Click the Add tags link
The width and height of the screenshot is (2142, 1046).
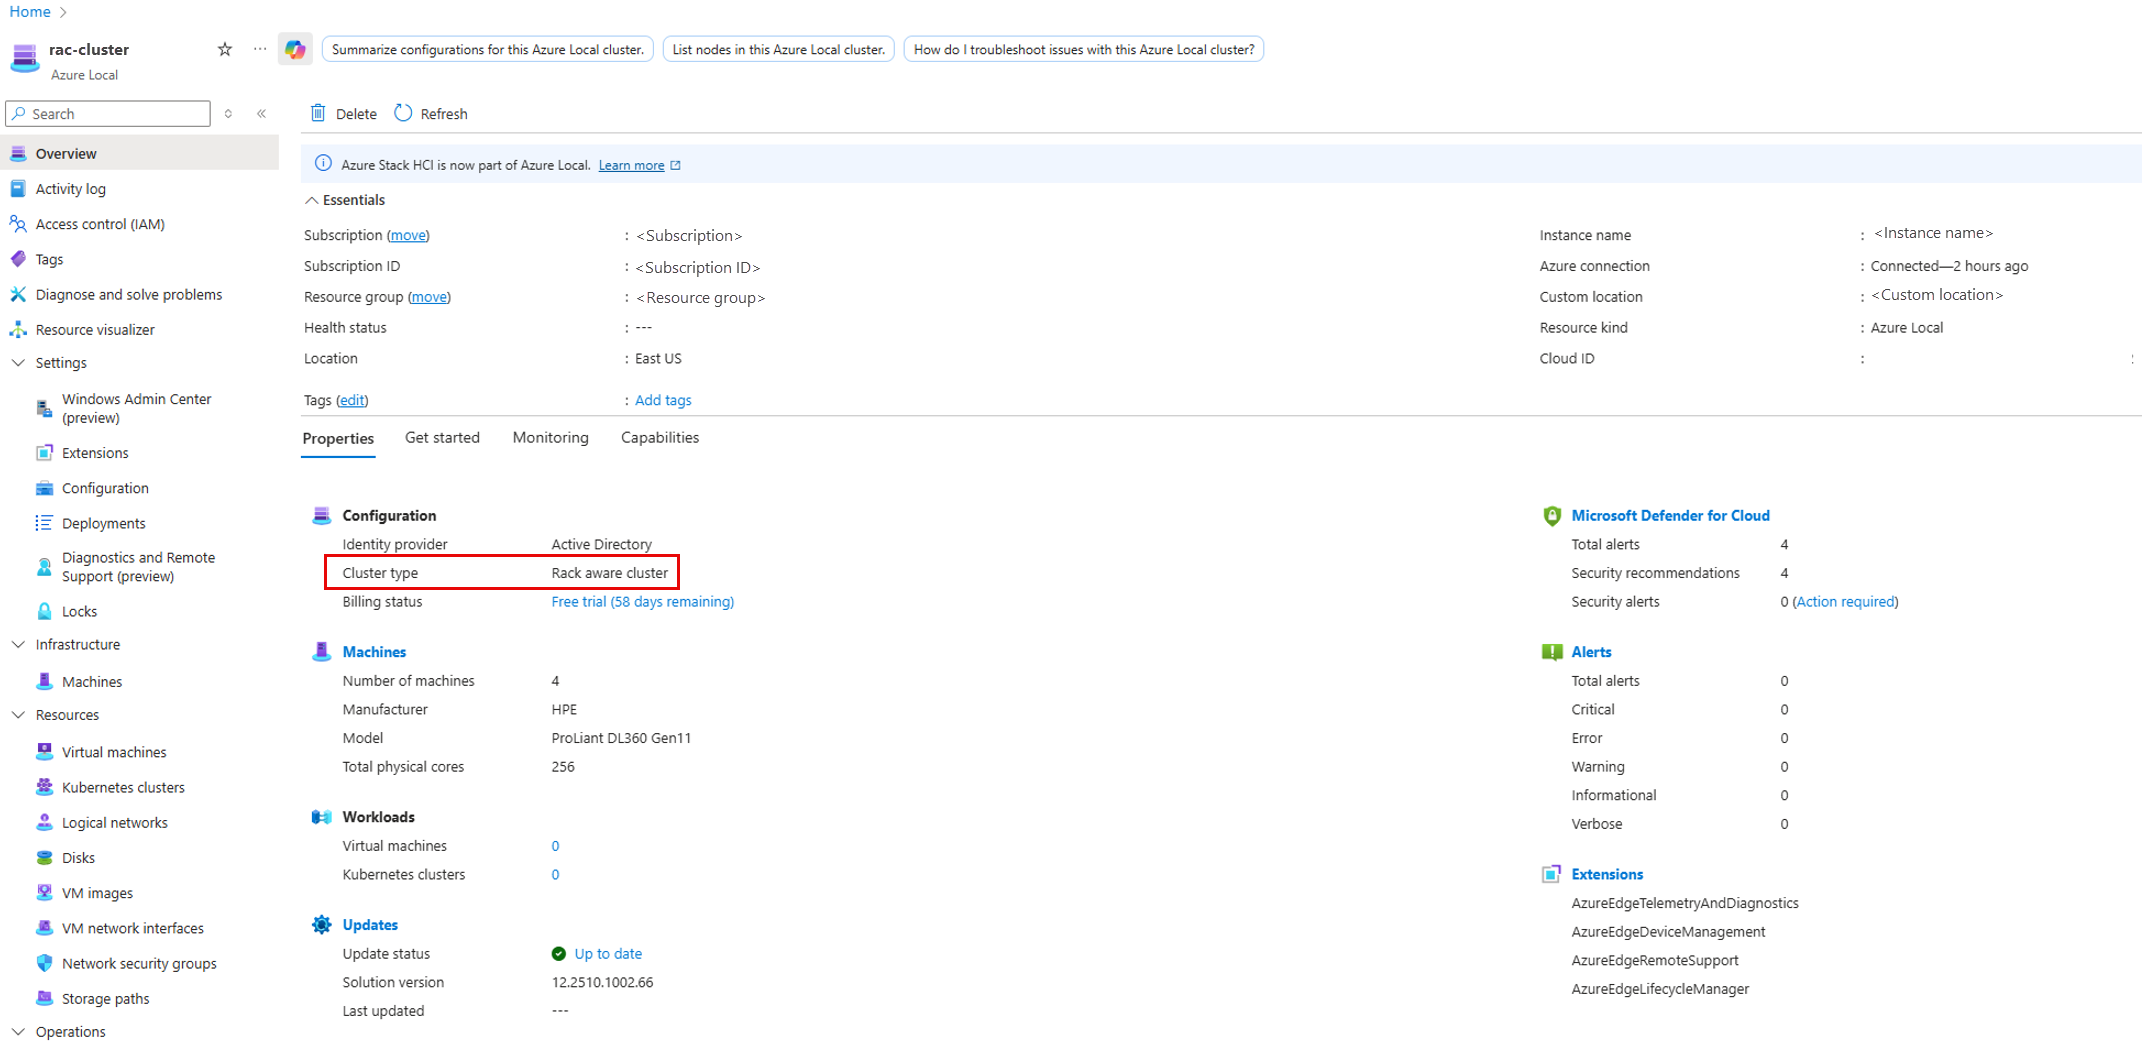coord(663,400)
